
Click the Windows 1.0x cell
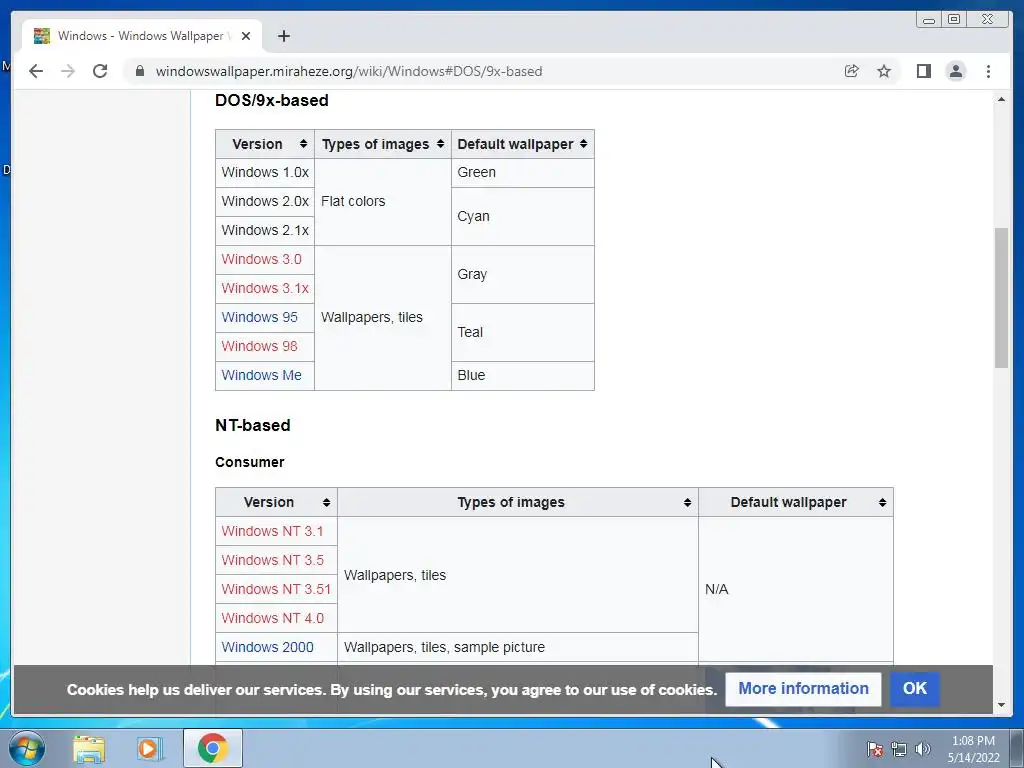[x=265, y=173]
